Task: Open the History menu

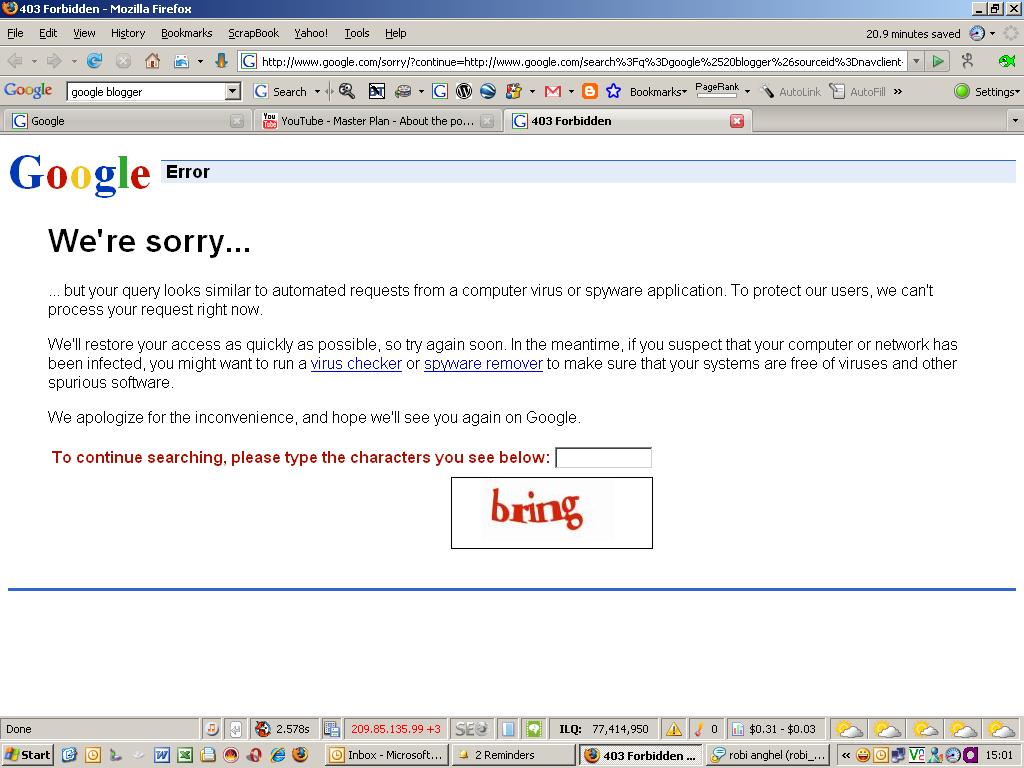Action: point(127,33)
